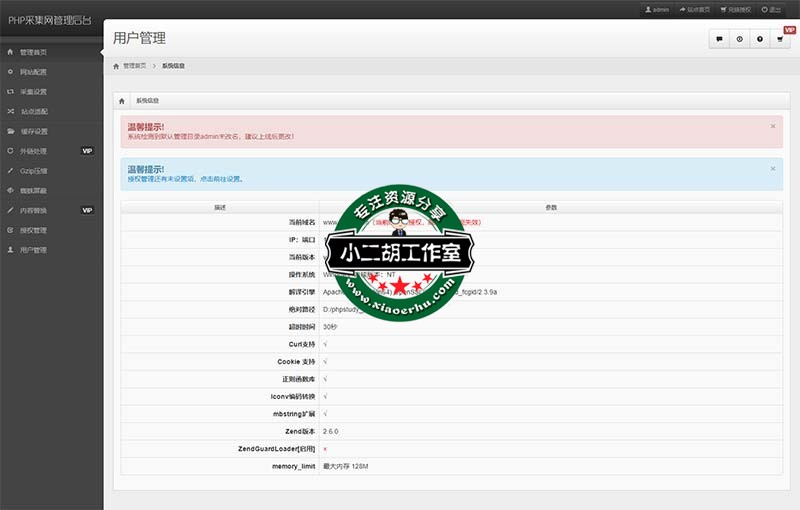Open the question mark help icon
800x510 pixels.
759,39
